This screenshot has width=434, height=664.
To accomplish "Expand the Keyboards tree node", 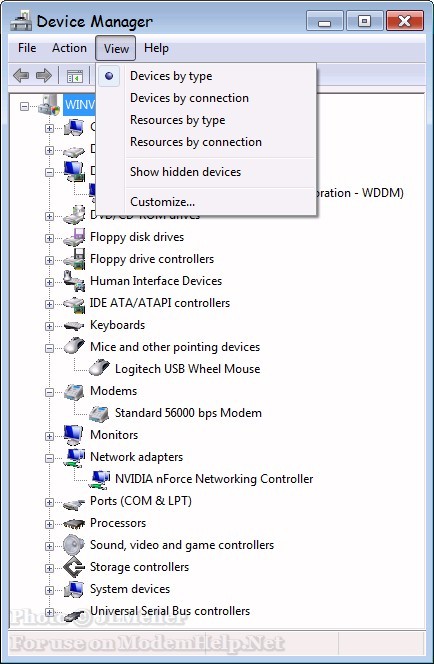I will 50,326.
